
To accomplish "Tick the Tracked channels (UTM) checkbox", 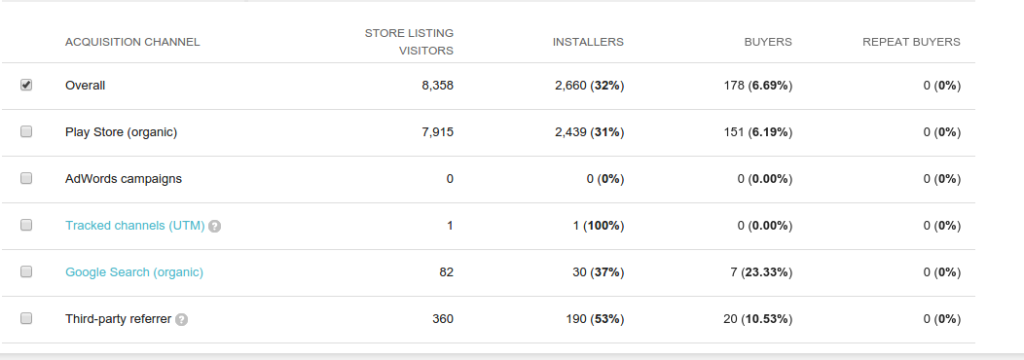I will coord(26,225).
